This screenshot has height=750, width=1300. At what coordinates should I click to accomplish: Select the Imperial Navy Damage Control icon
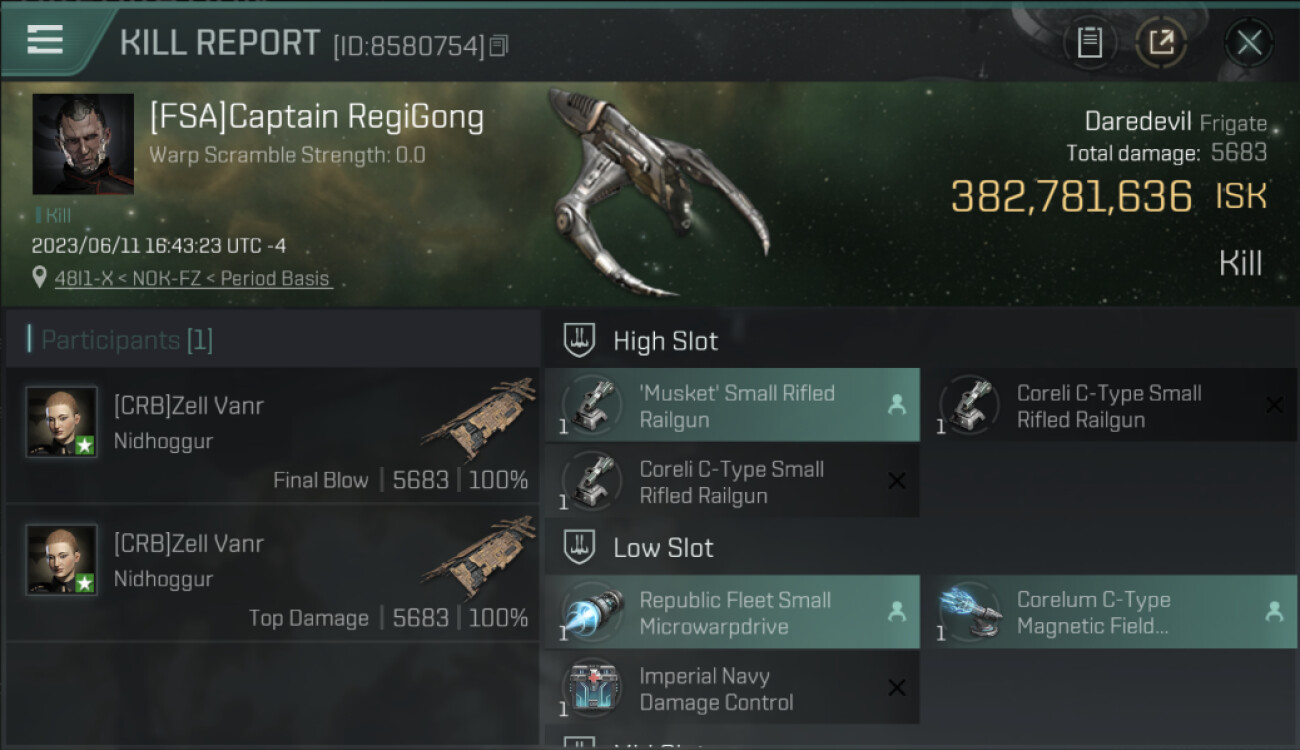coord(591,688)
